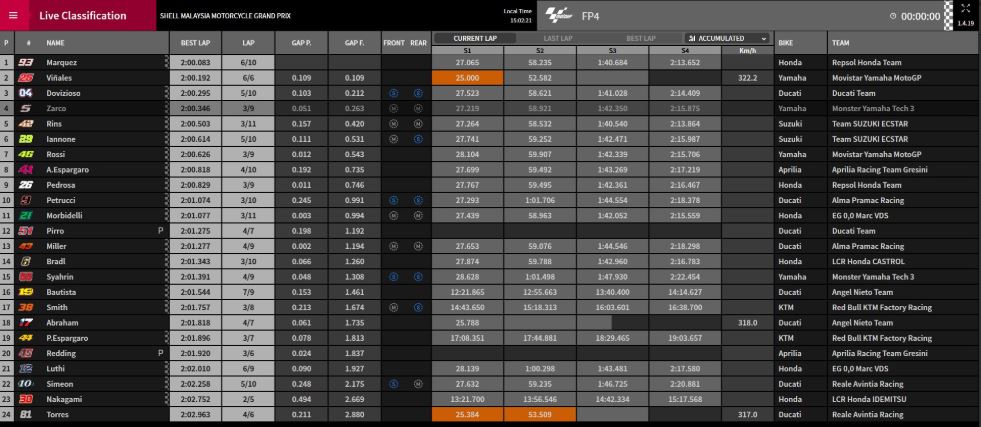Click Torres's orange 53.509 S2 time
This screenshot has height=427, width=981.
[x=540, y=414]
